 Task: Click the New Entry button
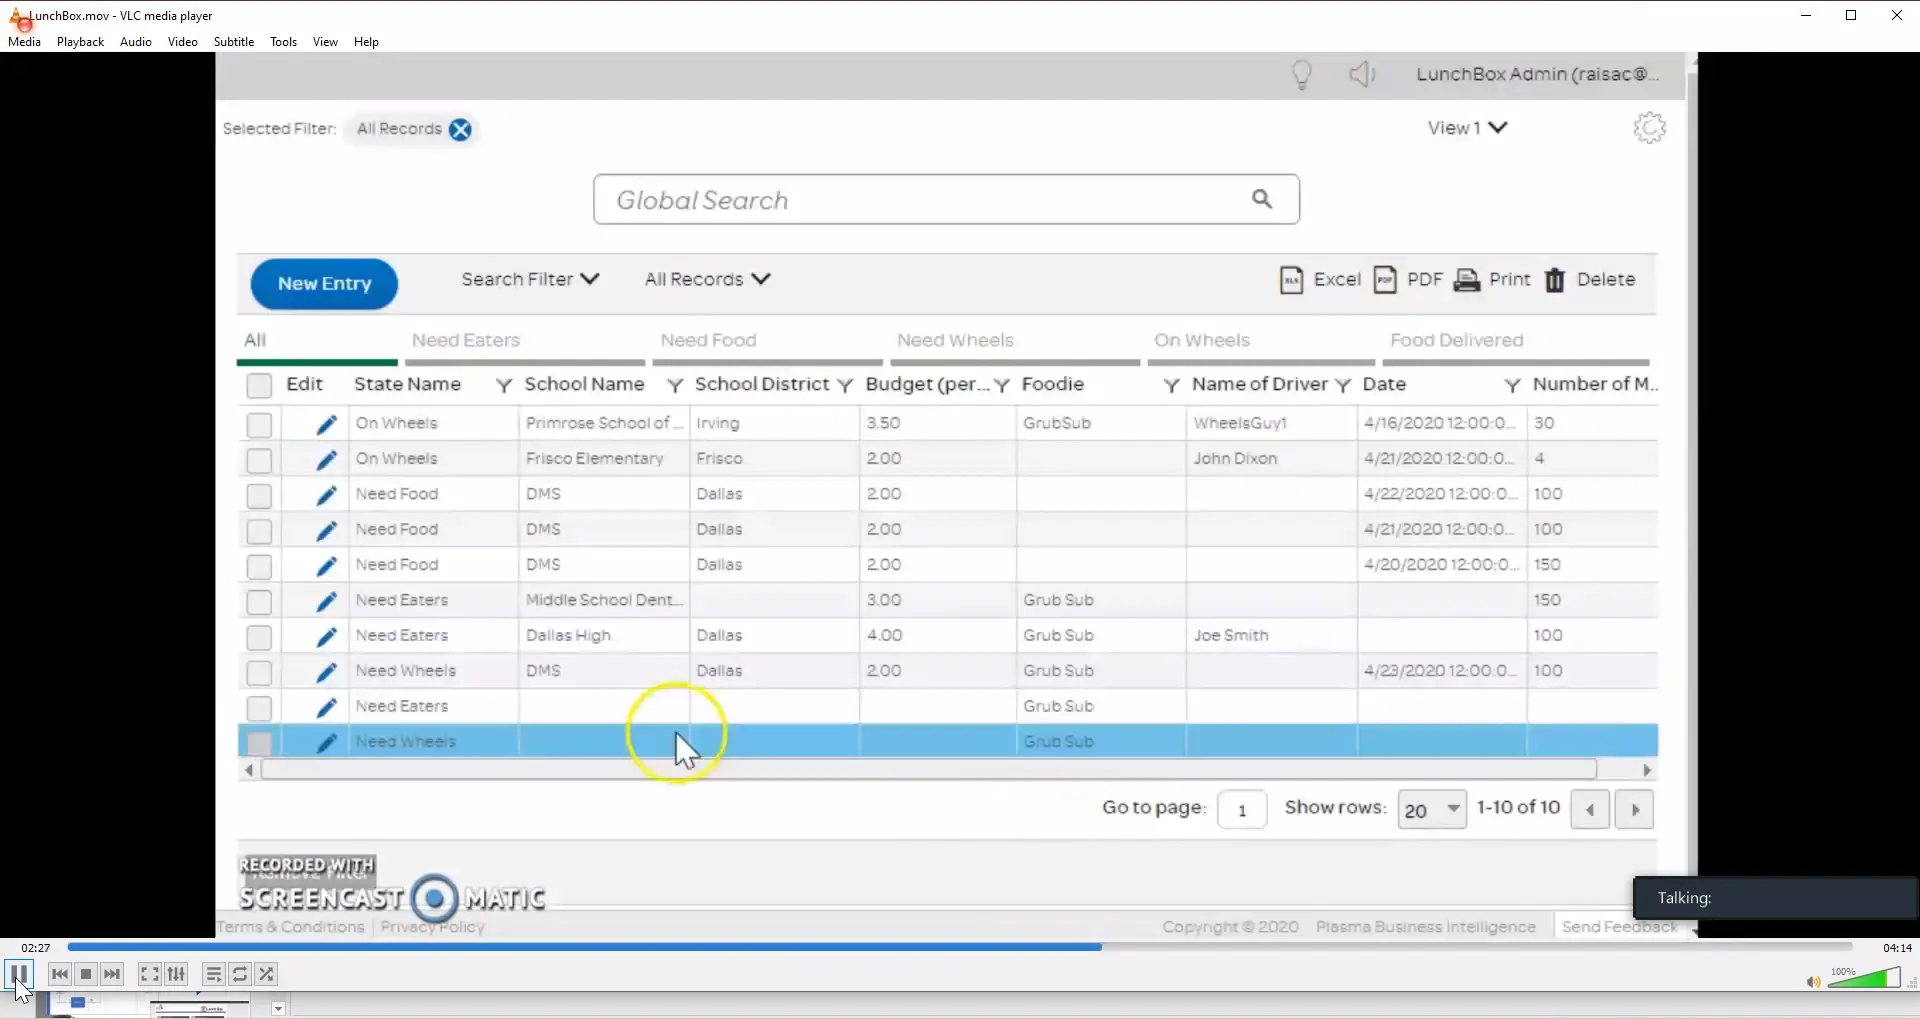click(324, 284)
